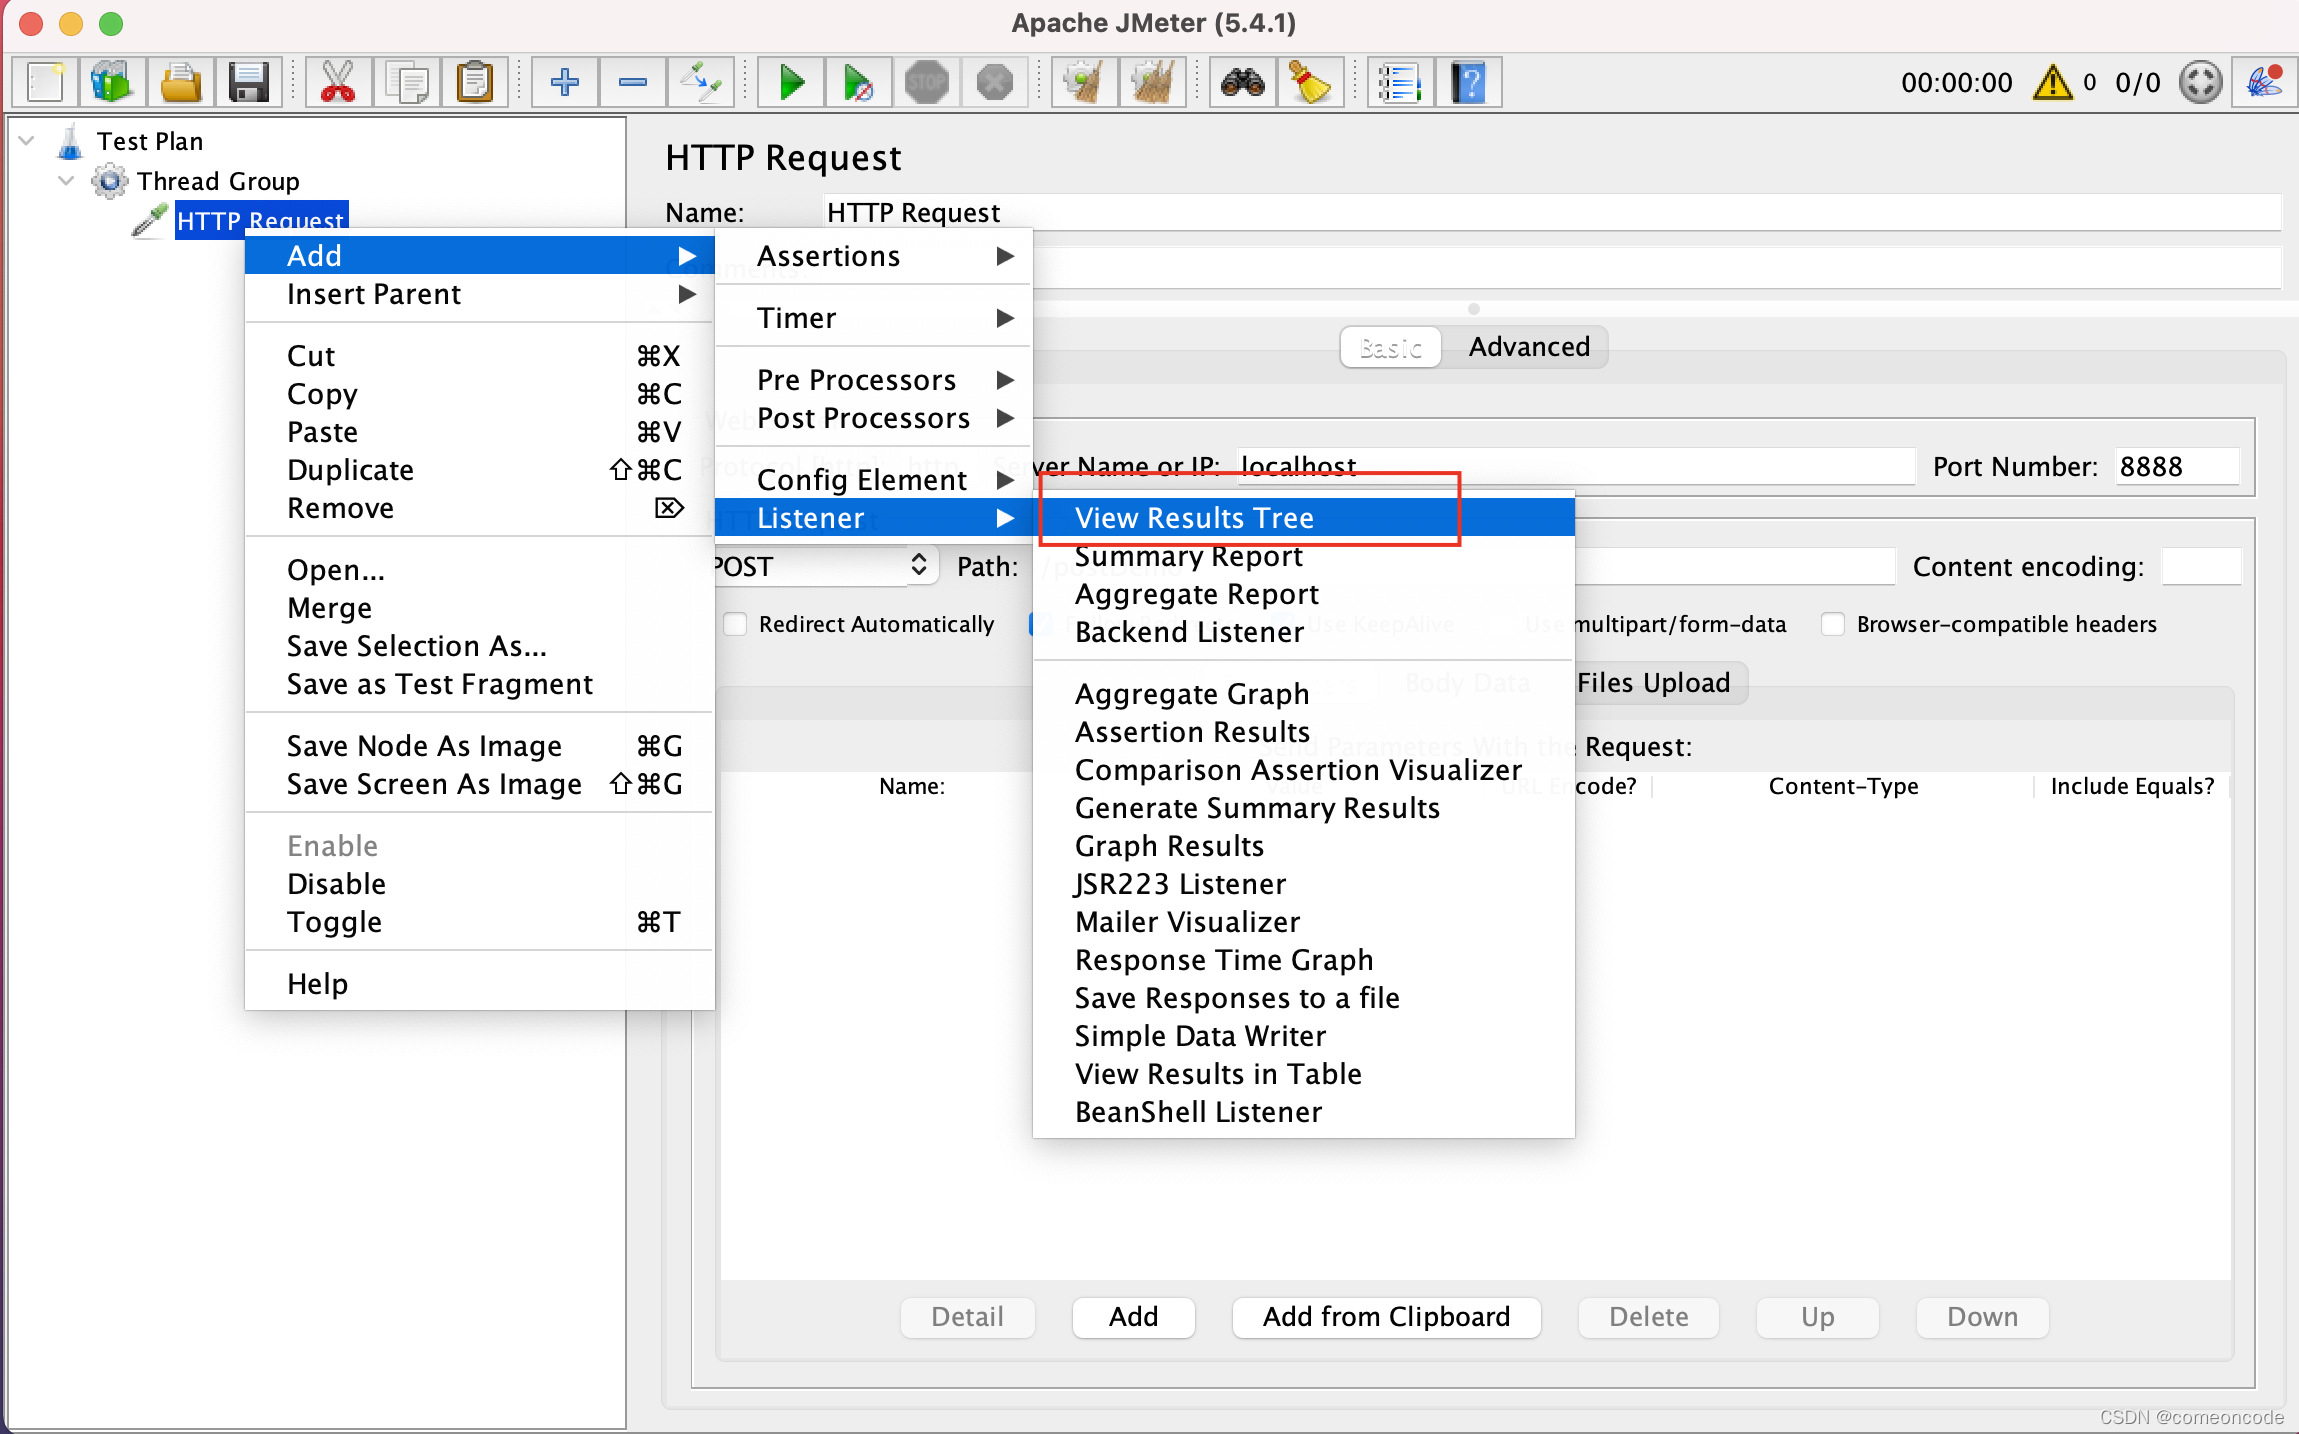Select Backend Listener option
Screen dimensions: 2299x1434
(1304, 632)
